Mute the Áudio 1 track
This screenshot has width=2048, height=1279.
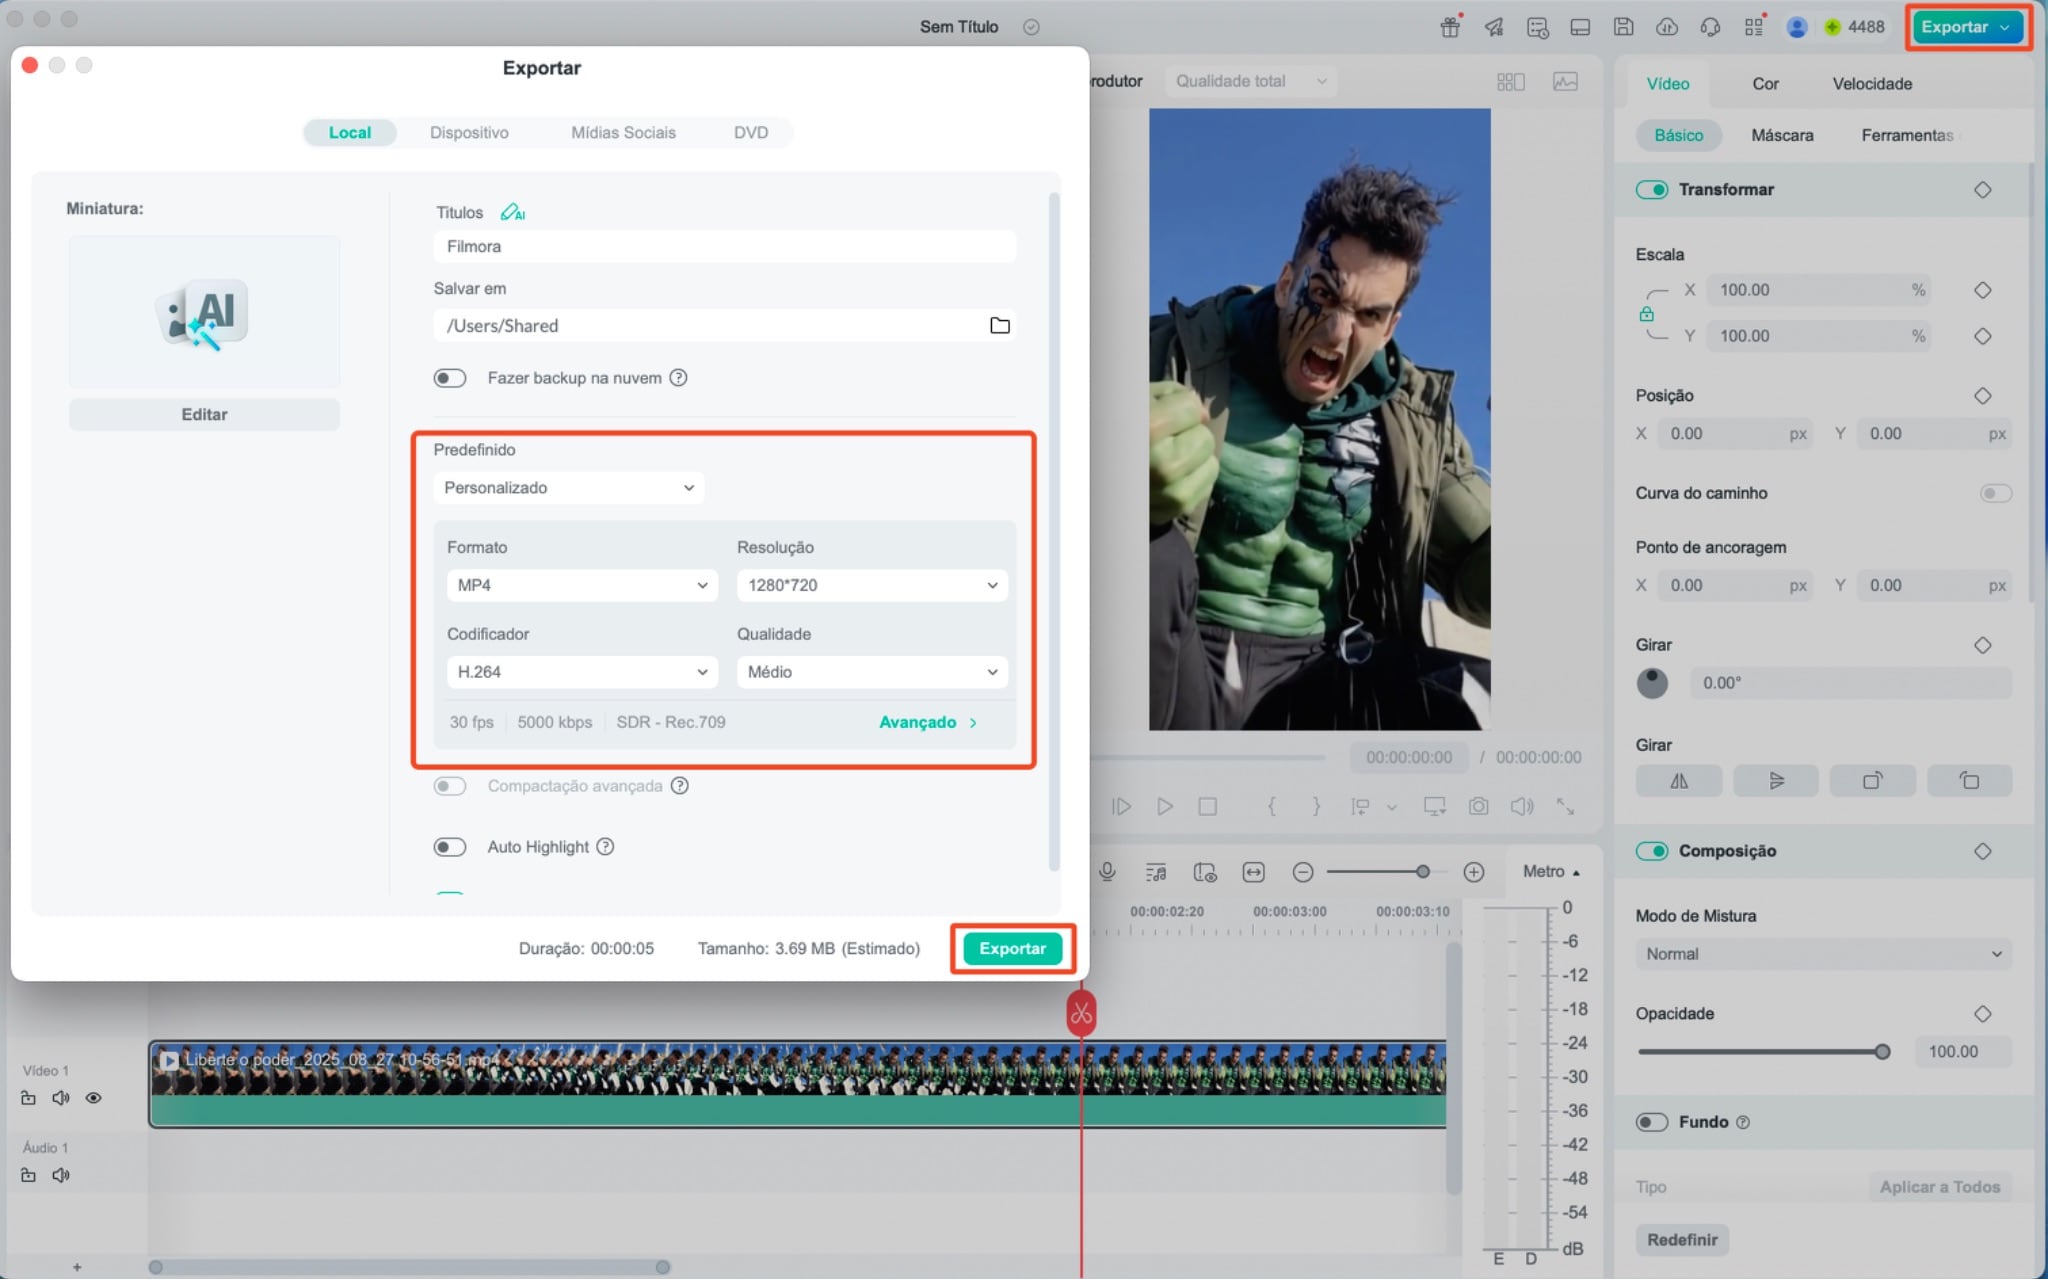61,1175
